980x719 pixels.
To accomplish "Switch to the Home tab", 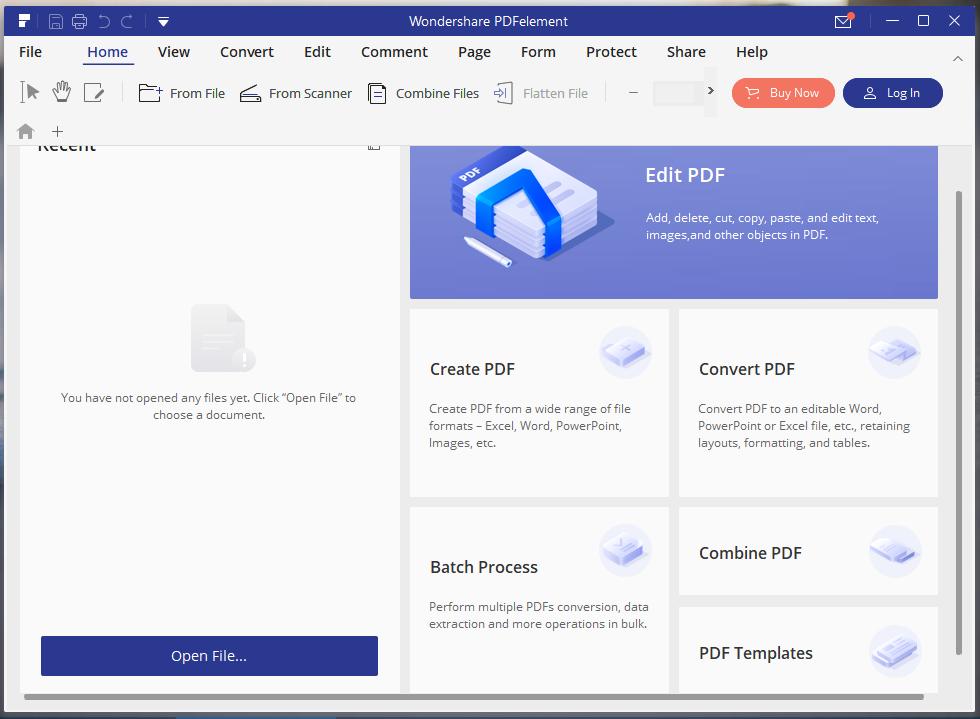I will [x=108, y=52].
